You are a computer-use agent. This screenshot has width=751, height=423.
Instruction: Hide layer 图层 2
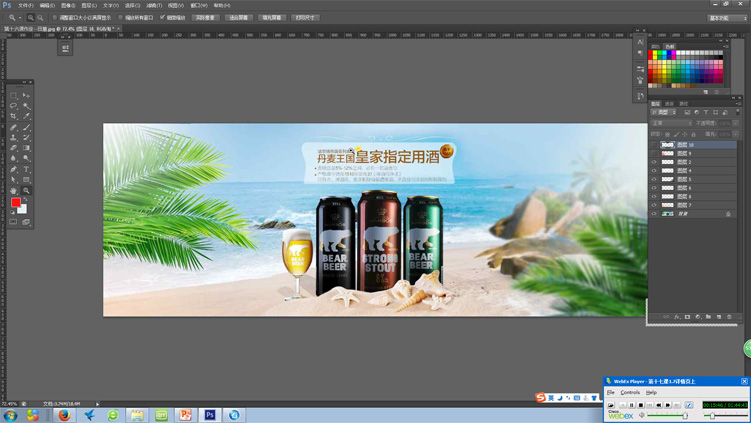coord(654,162)
